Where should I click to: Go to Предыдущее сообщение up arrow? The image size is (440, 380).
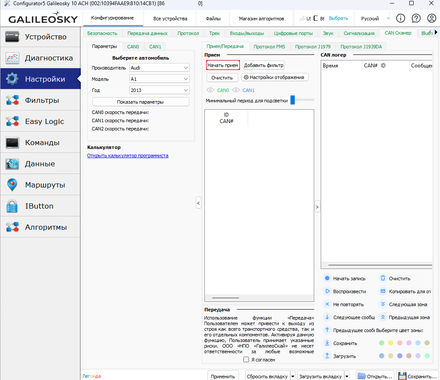pos(327,330)
